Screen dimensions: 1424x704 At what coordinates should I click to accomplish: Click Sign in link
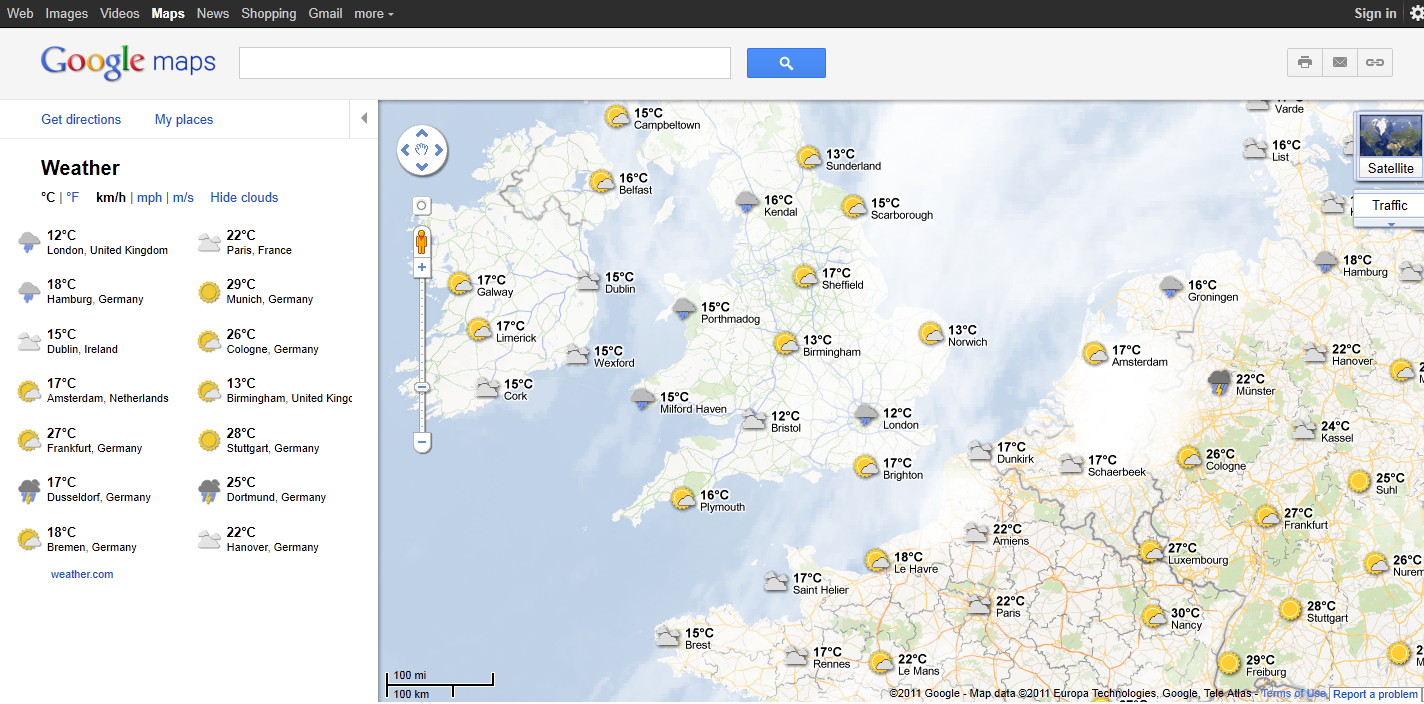[x=1375, y=13]
